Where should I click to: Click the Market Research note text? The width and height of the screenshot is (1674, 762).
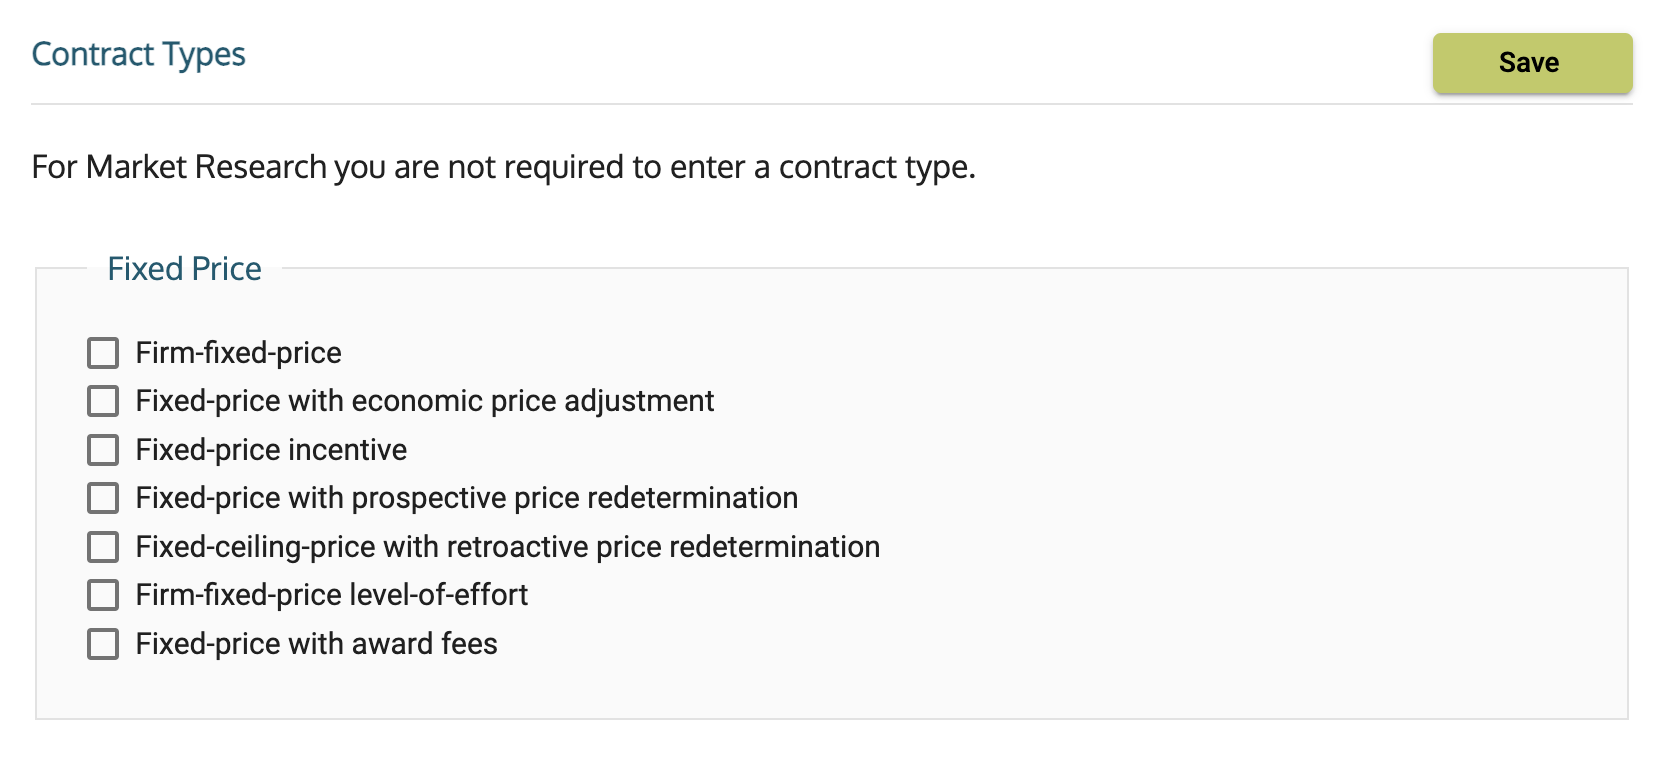[x=503, y=167]
